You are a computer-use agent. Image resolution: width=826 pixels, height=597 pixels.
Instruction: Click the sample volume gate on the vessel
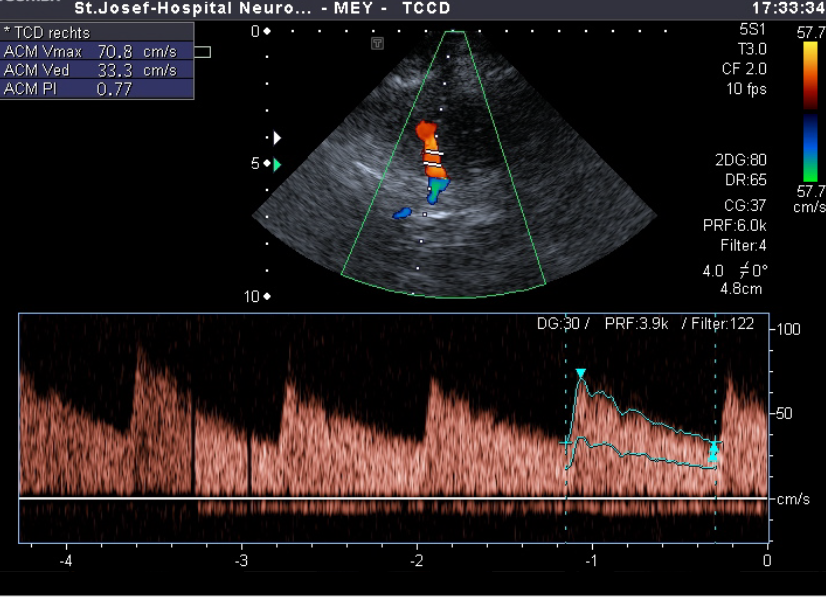(434, 159)
